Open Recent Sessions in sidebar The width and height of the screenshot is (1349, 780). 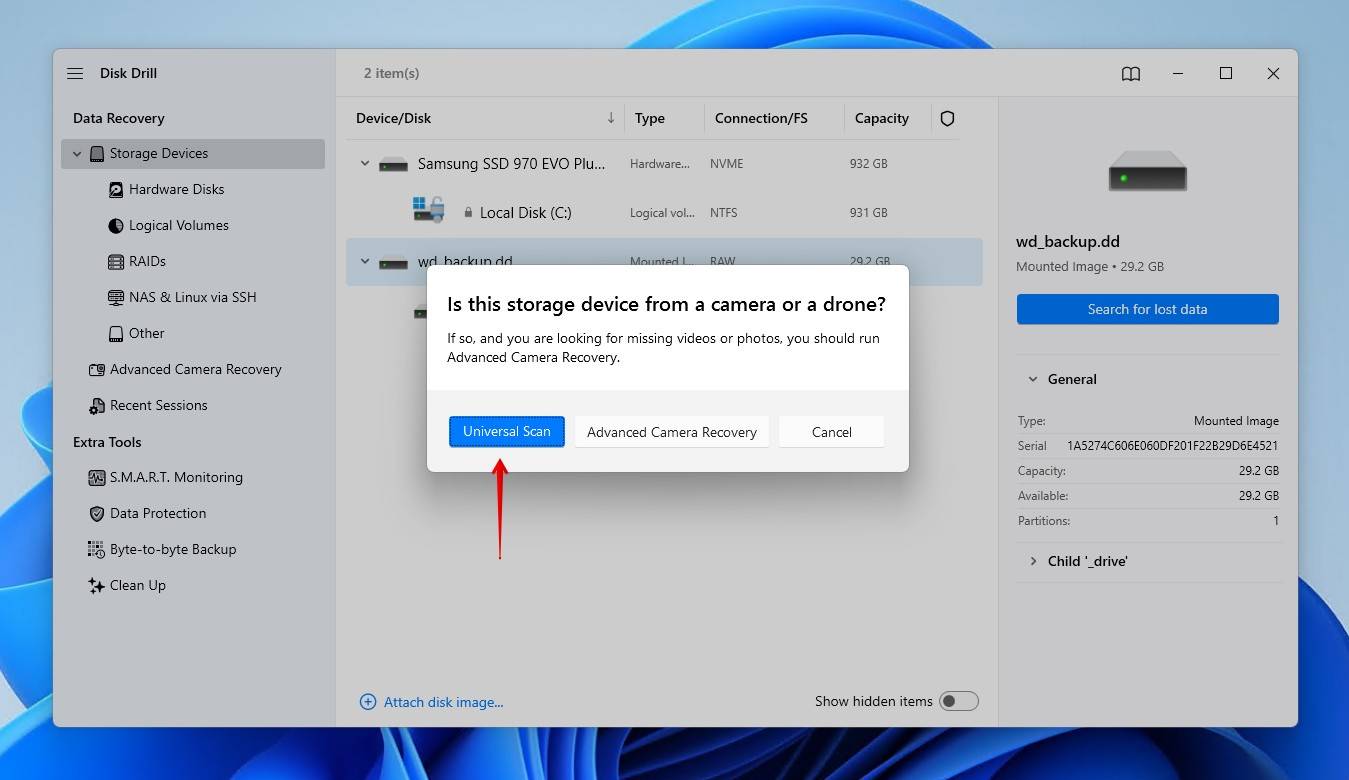158,405
